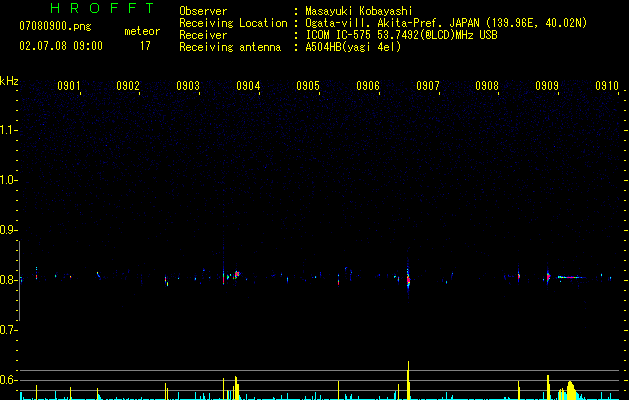Click the 0902 time marker
Screen dimensions: 629x400
coord(128,86)
